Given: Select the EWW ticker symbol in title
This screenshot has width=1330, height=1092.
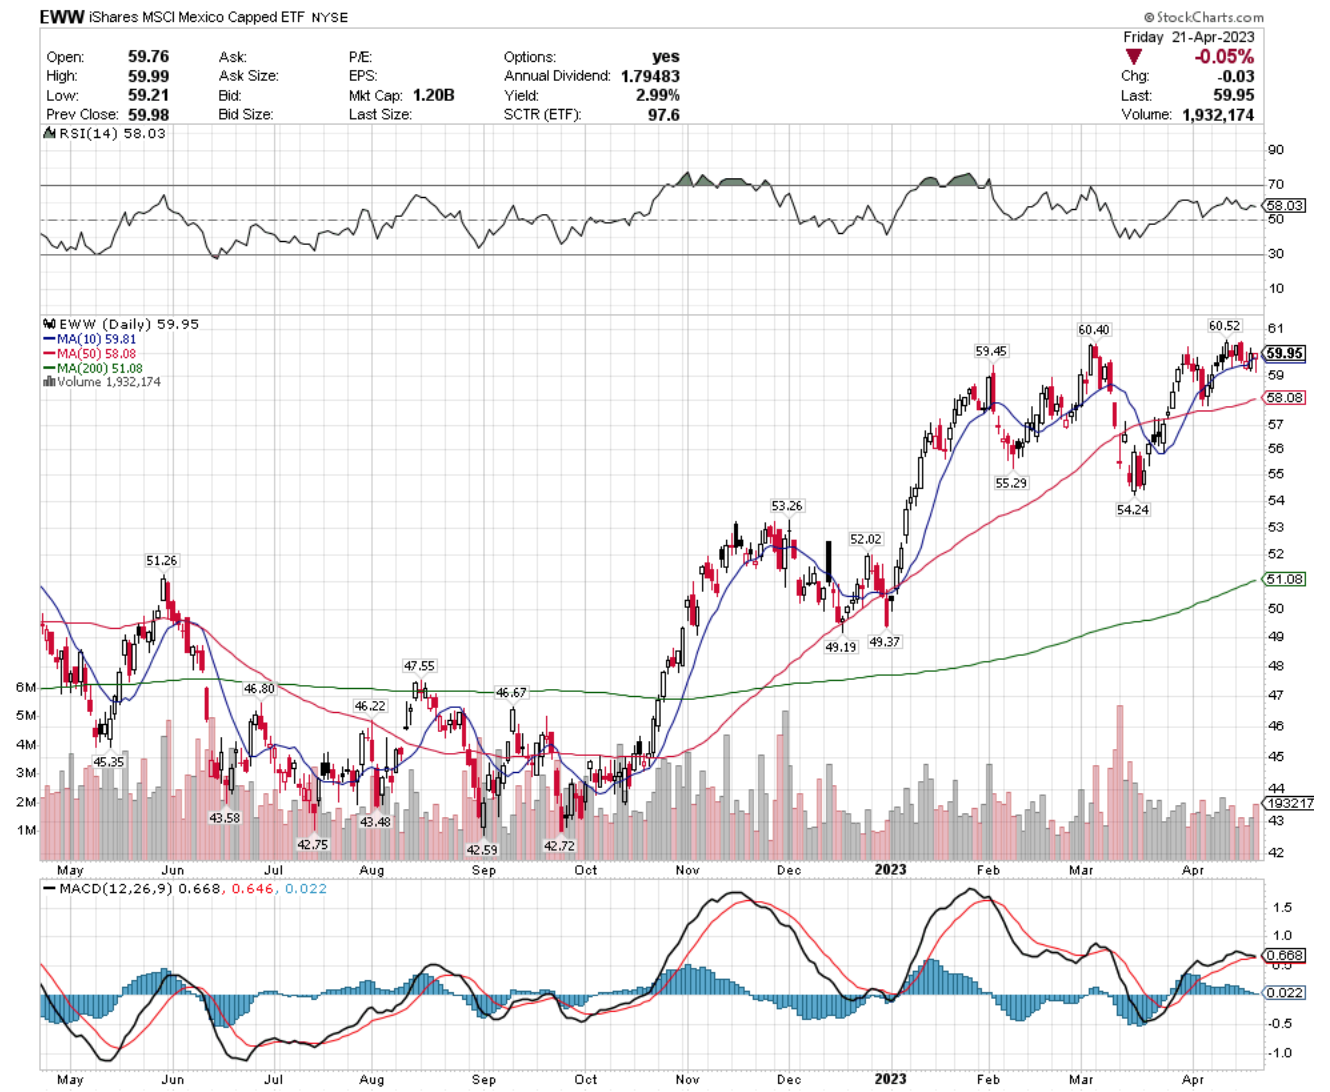Looking at the screenshot, I should click(62, 17).
